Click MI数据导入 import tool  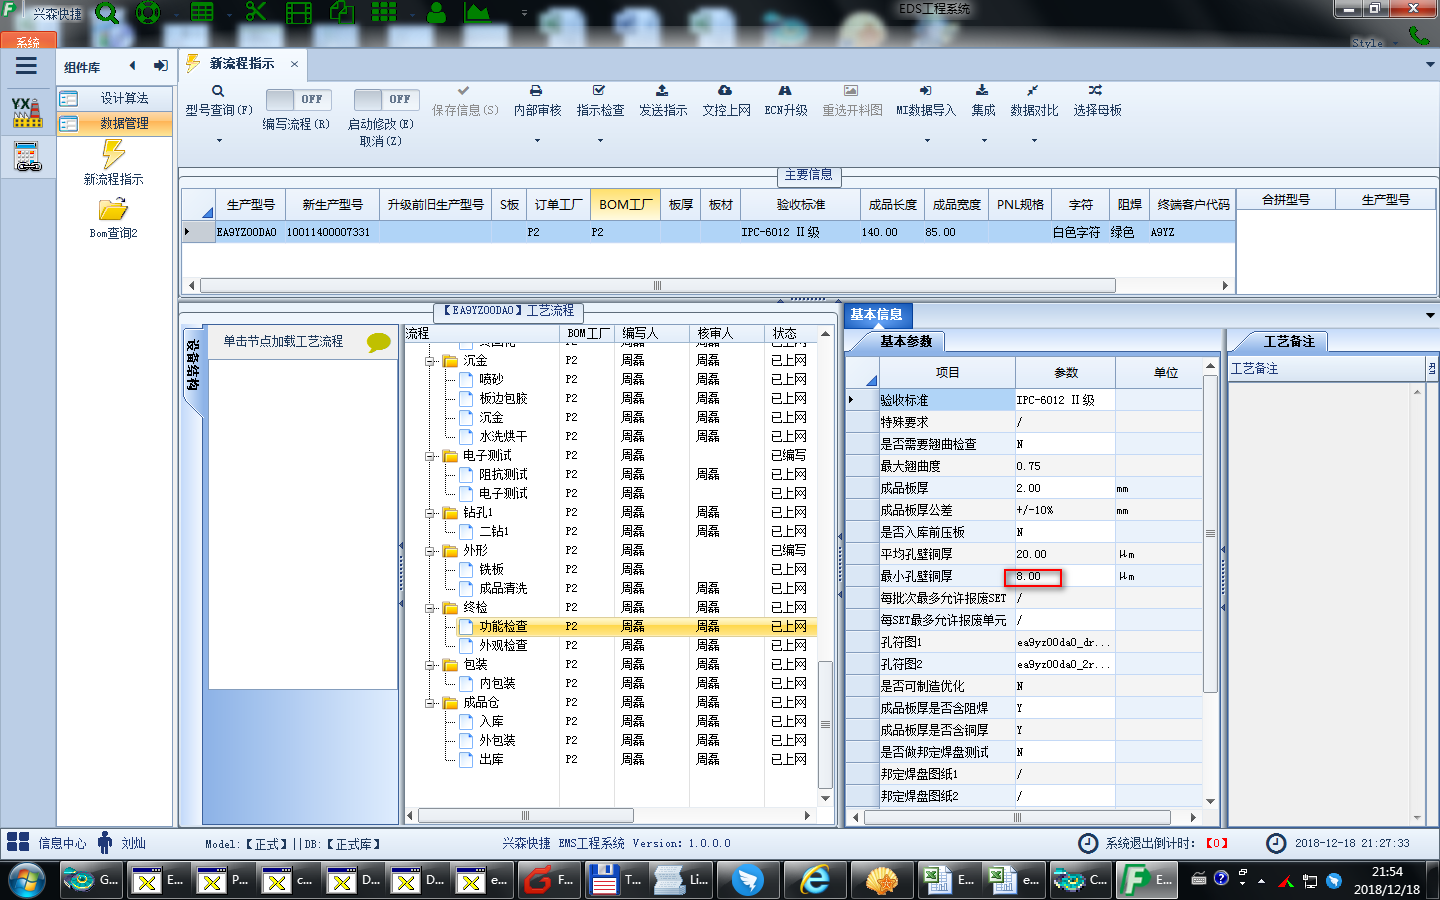click(925, 101)
